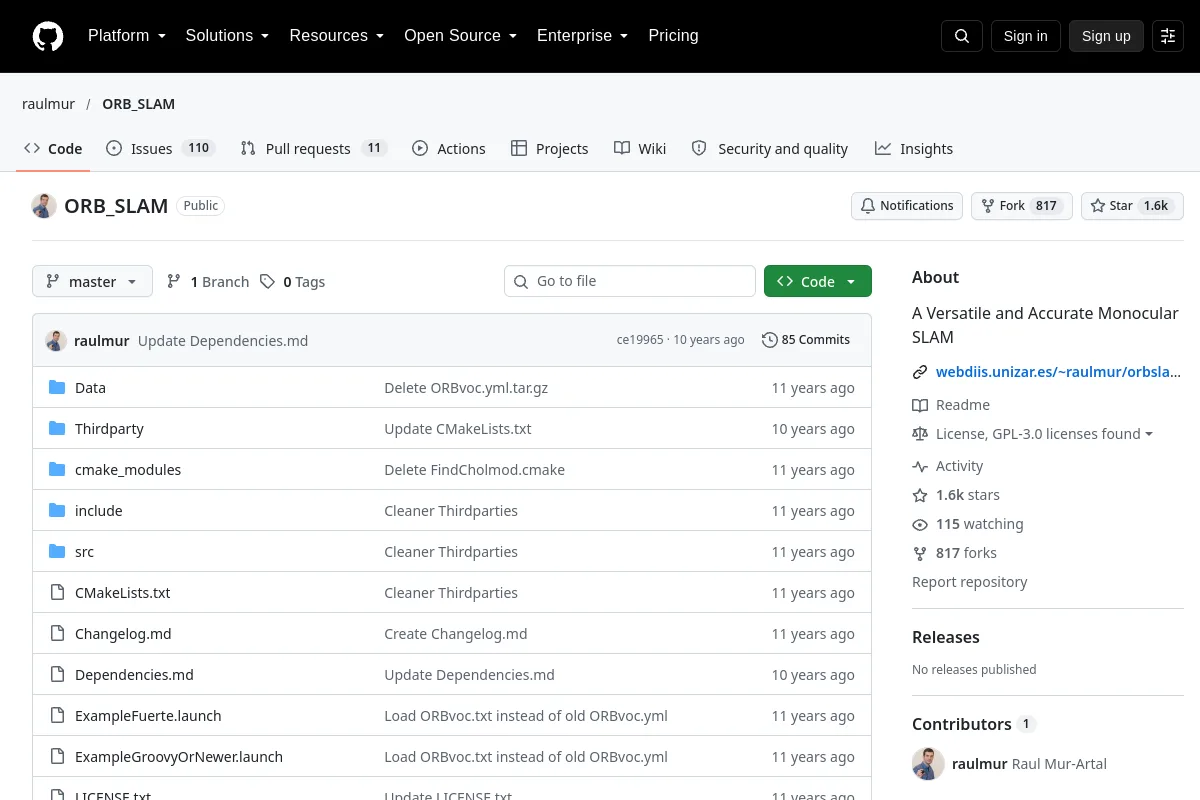Click the Thirdparty folder icon

[57, 429]
